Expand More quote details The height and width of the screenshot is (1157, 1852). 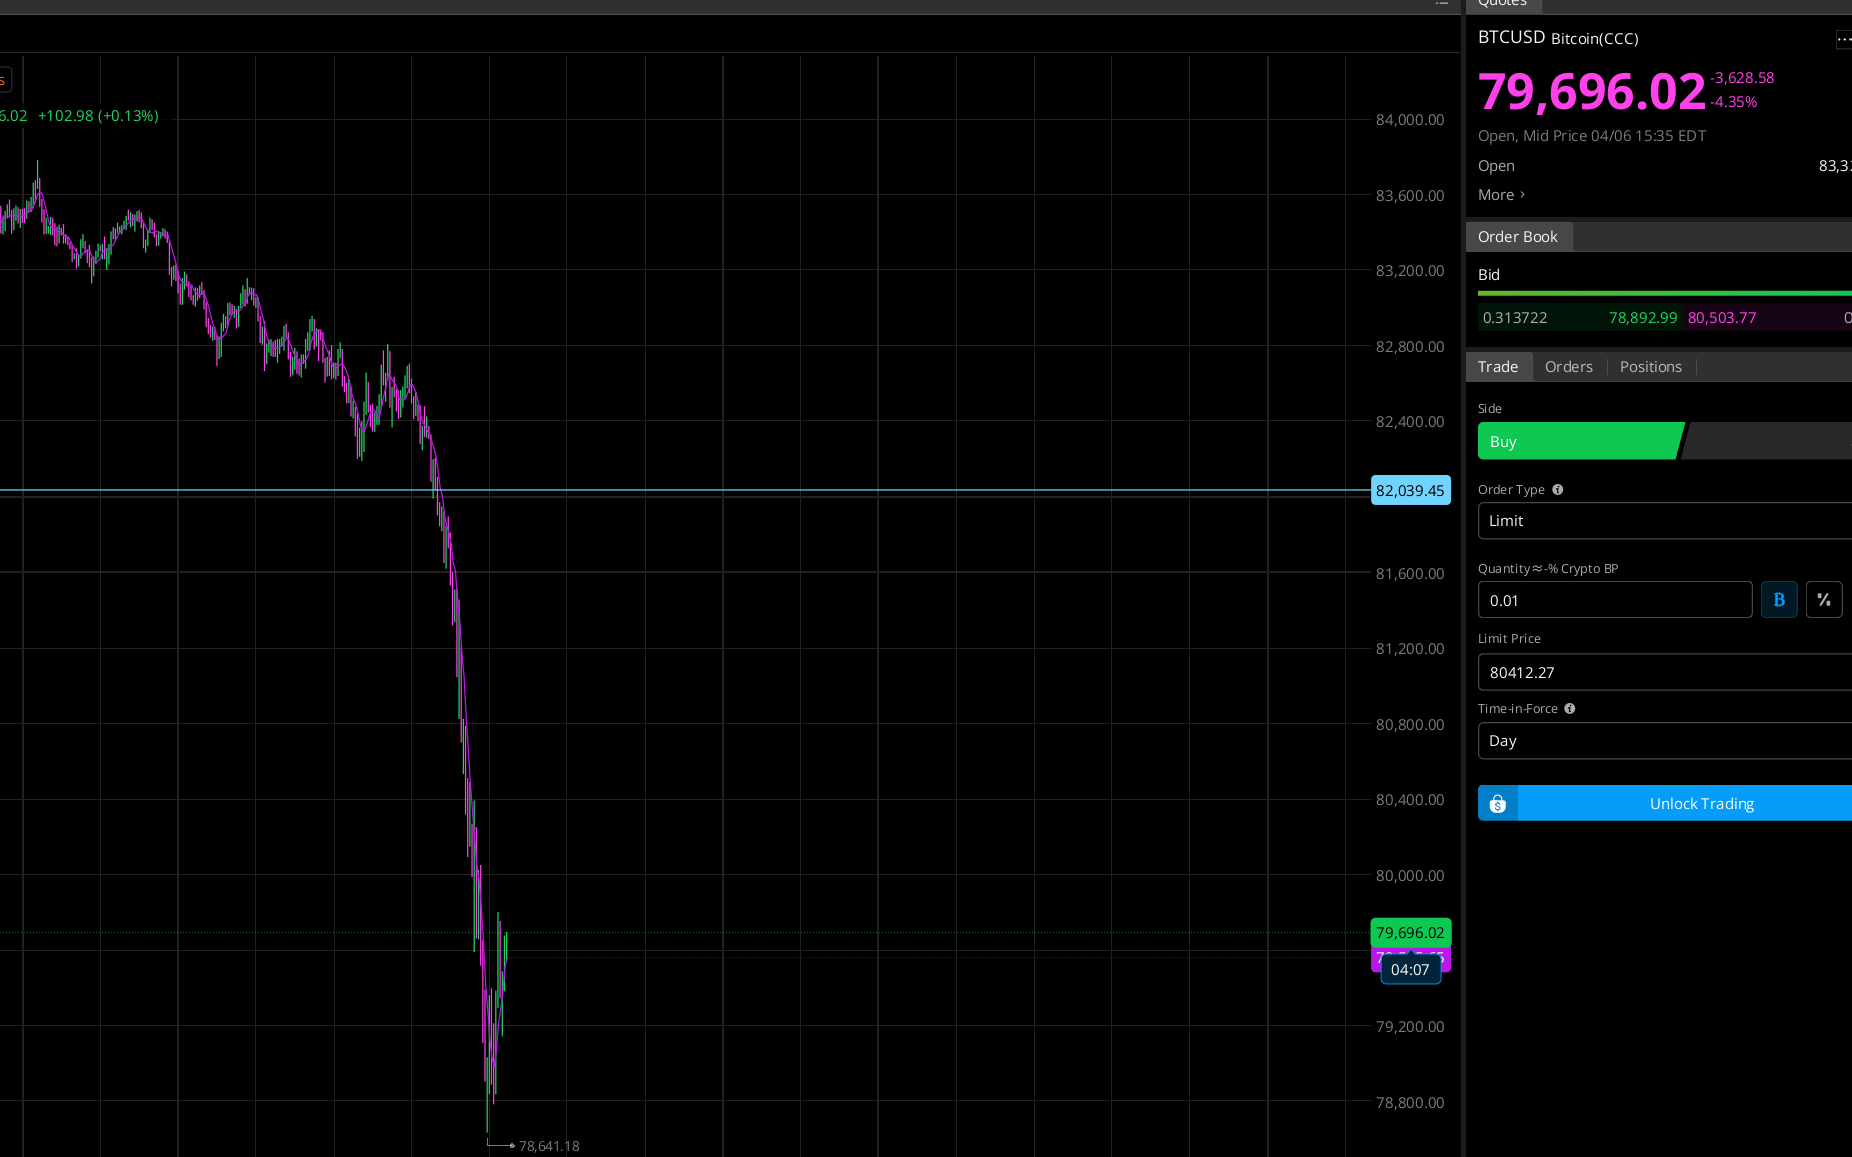pyautogui.click(x=1501, y=195)
